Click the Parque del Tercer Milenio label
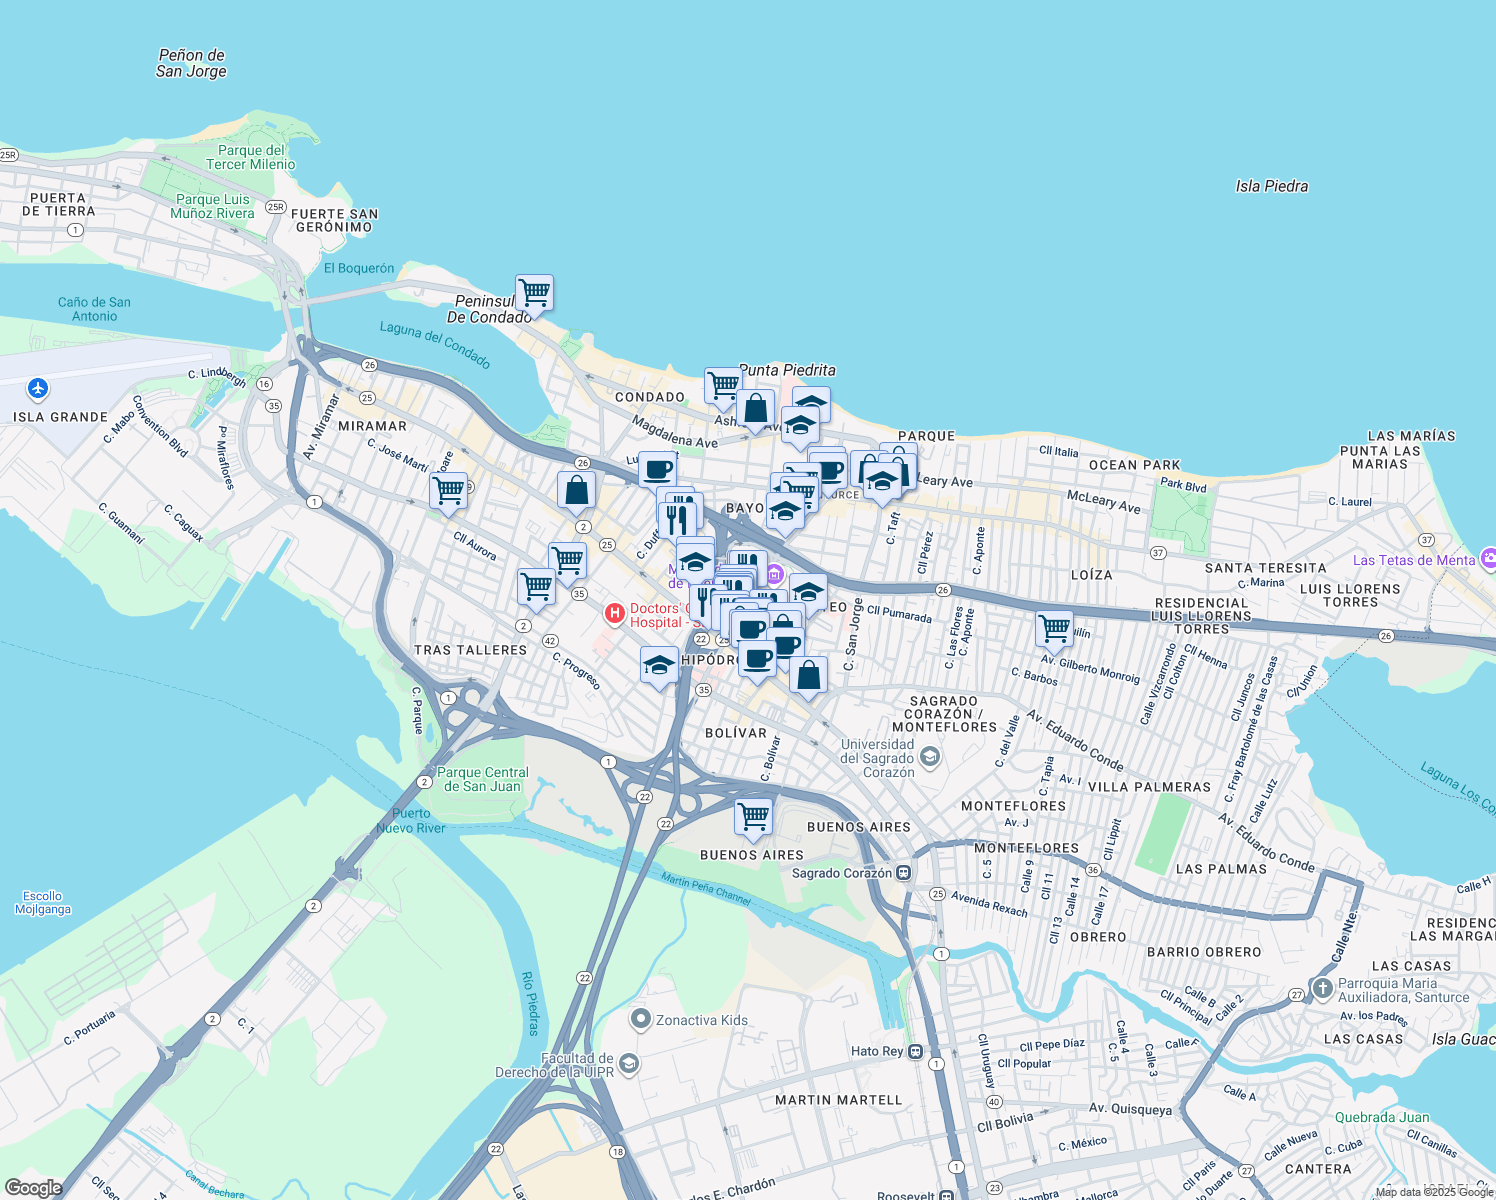The height and width of the screenshot is (1200, 1496). pyautogui.click(x=251, y=157)
